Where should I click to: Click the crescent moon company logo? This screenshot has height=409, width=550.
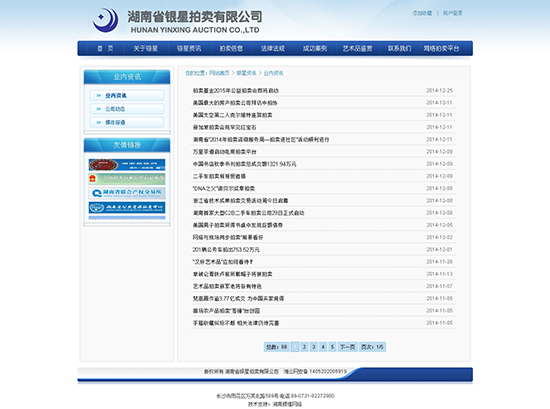pos(105,20)
